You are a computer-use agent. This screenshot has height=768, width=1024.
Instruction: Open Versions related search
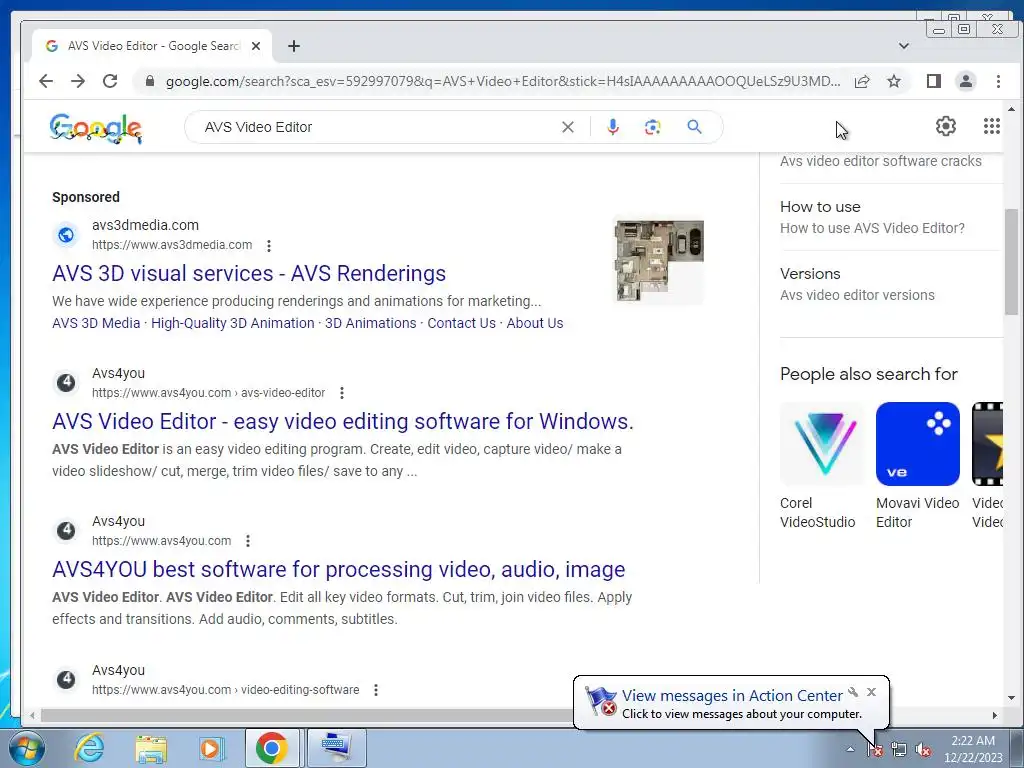pos(857,284)
